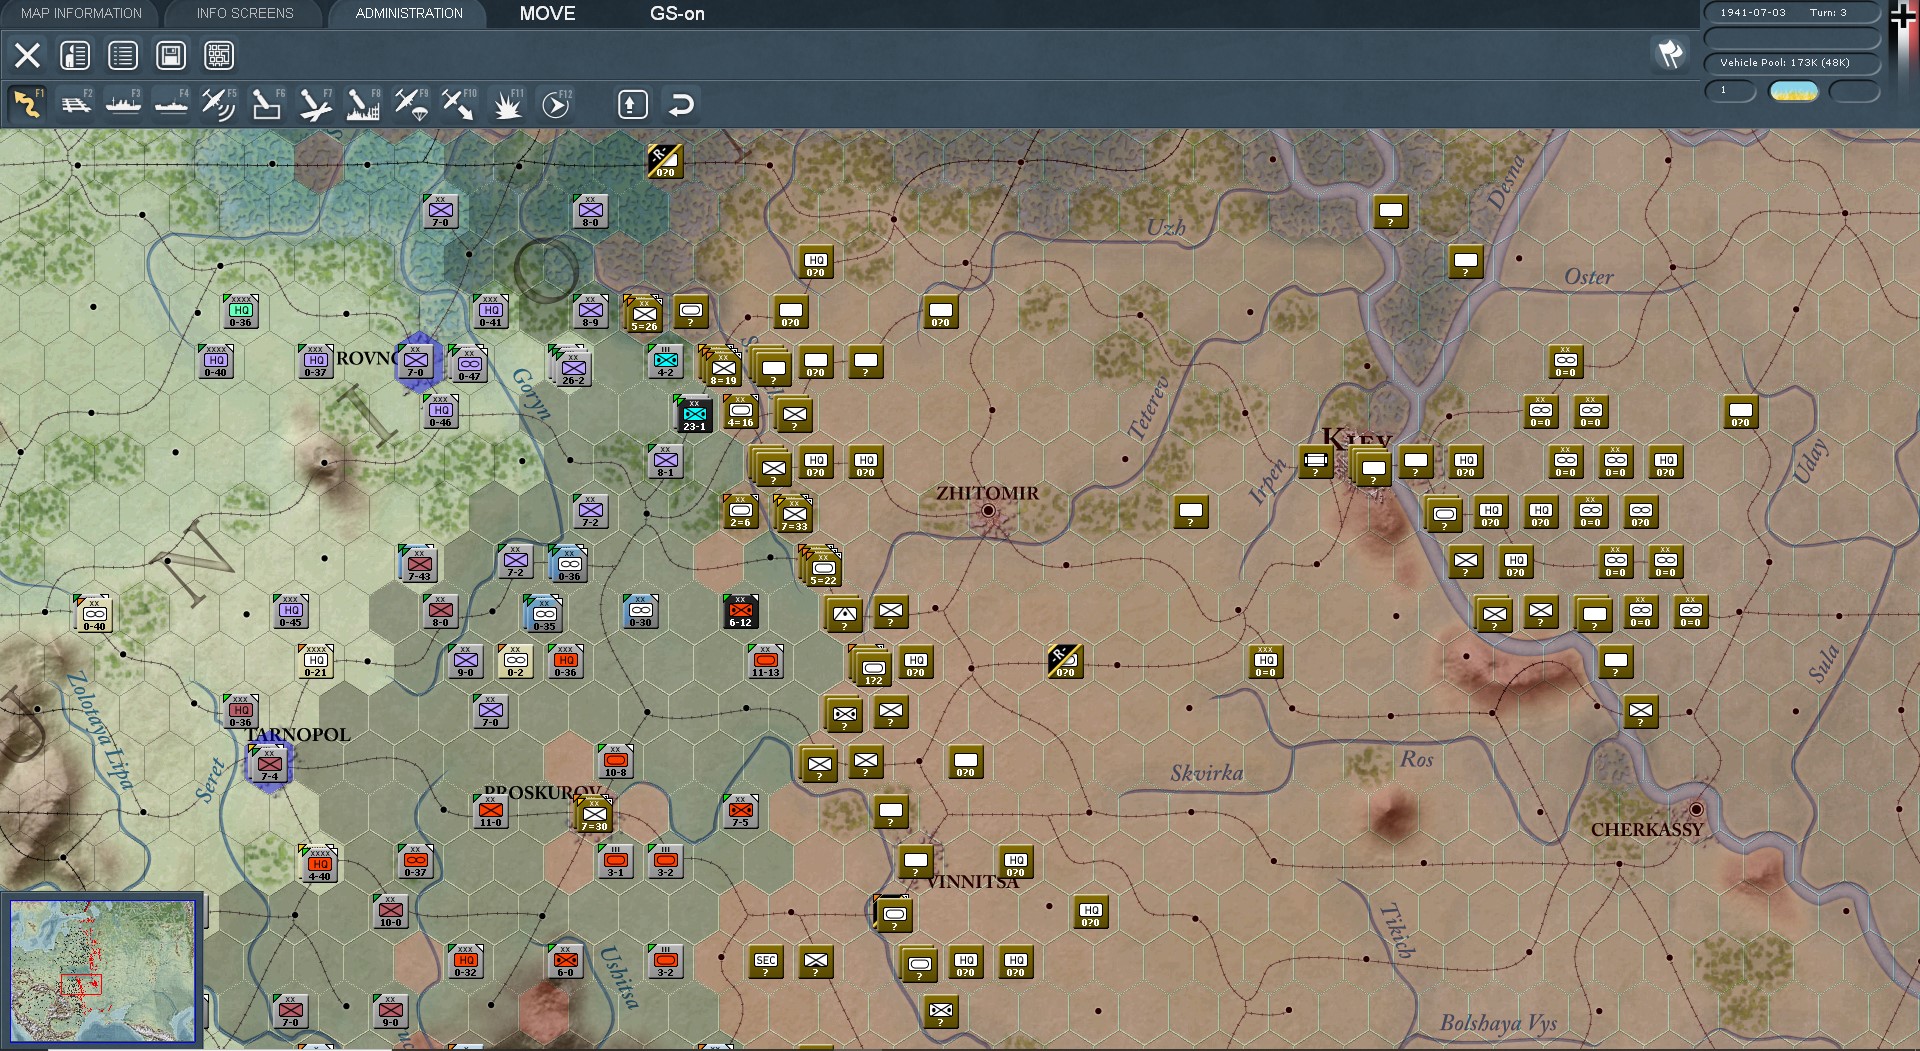The height and width of the screenshot is (1051, 1920).
Task: Select the 26-2 infantry stack
Action: pos(571,366)
